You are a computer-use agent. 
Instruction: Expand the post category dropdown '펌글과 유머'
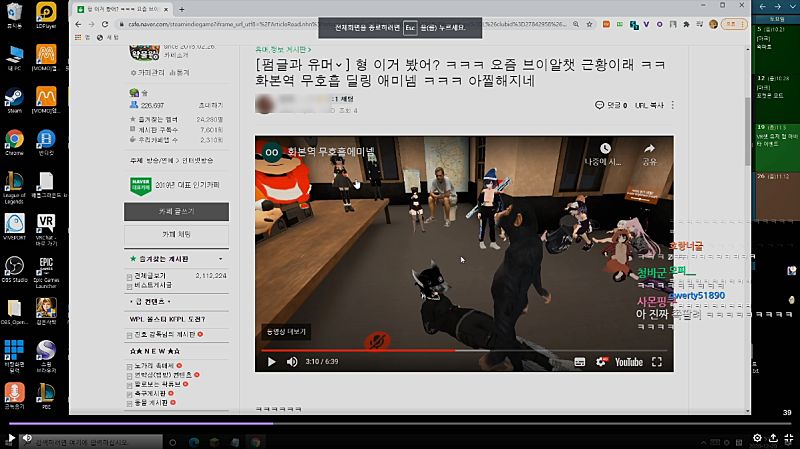click(339, 65)
